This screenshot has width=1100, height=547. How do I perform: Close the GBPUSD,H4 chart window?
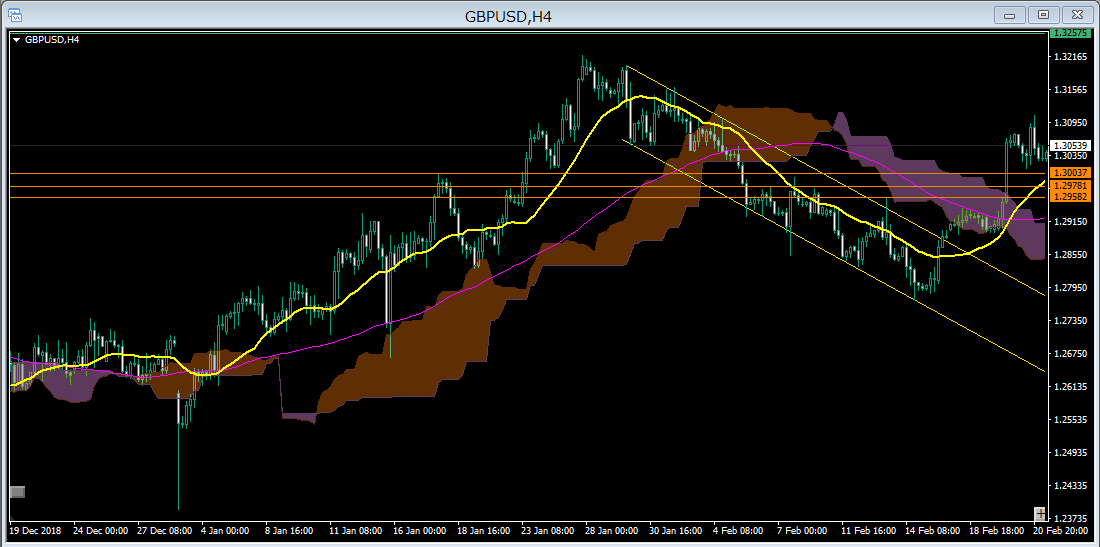pos(1077,15)
